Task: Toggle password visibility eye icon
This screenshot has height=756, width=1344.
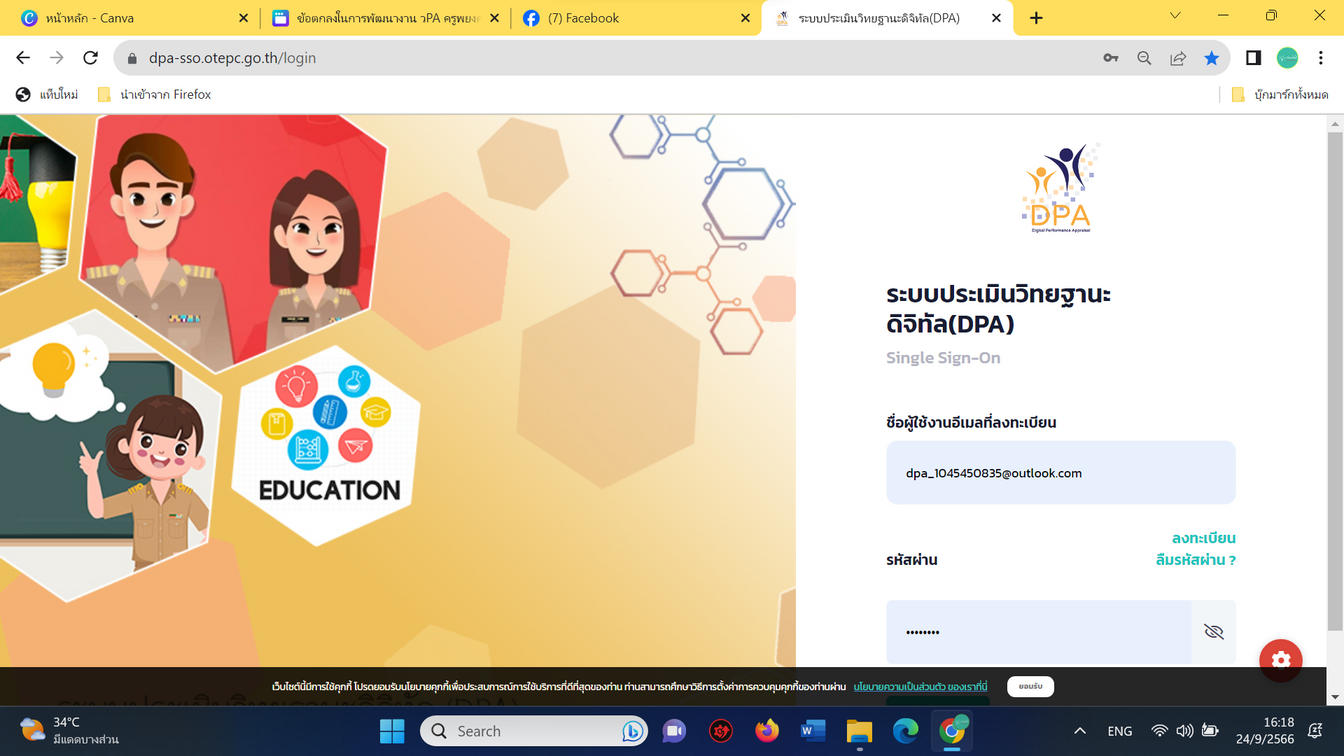Action: point(1213,632)
